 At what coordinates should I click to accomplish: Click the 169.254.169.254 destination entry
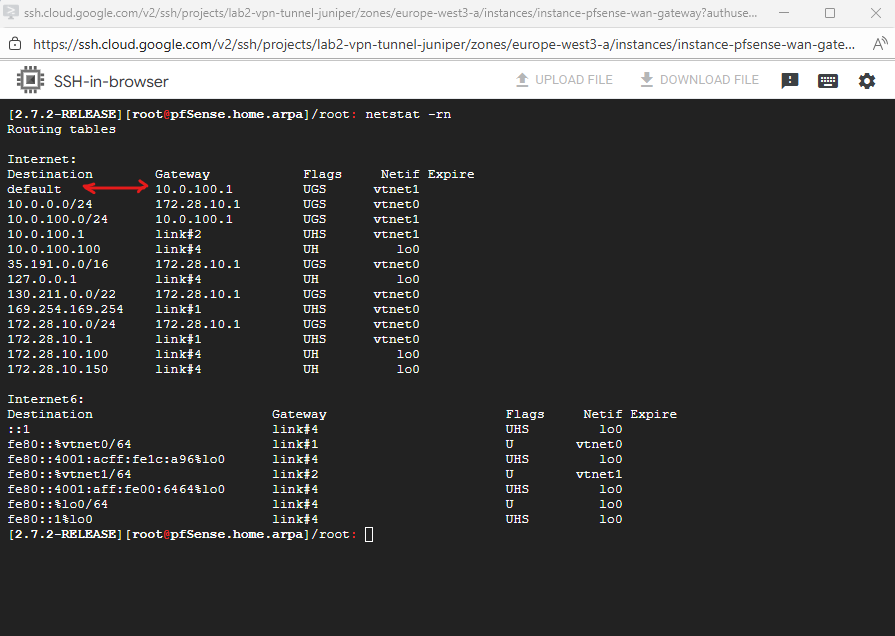[66, 309]
